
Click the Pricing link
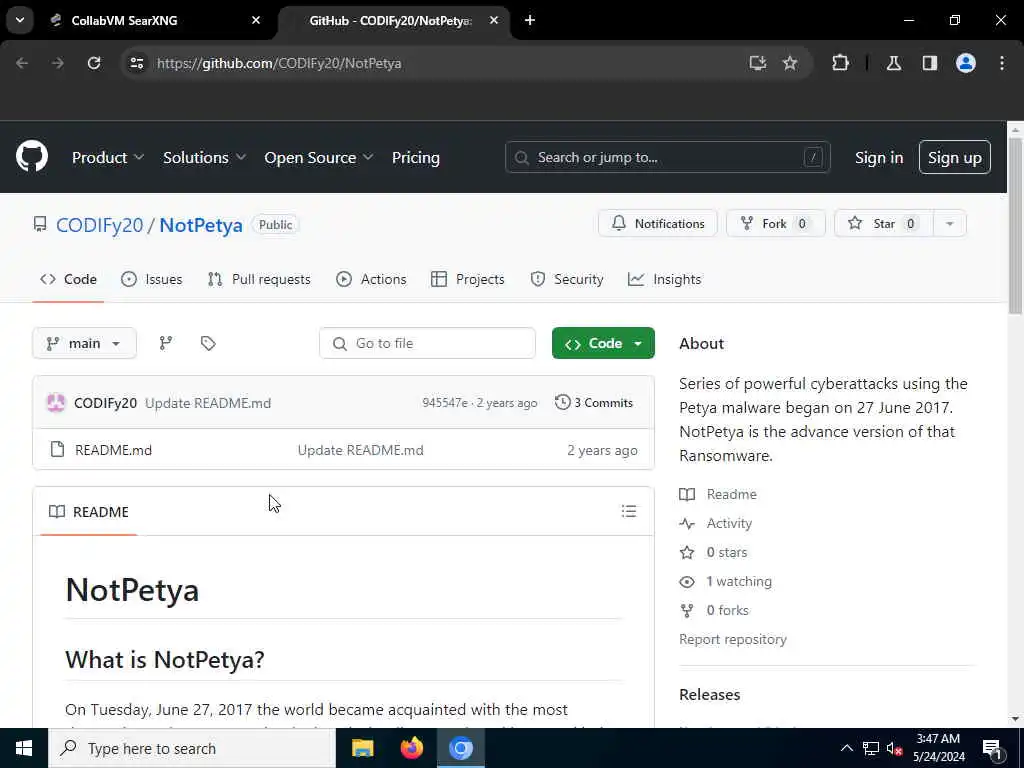point(416,157)
